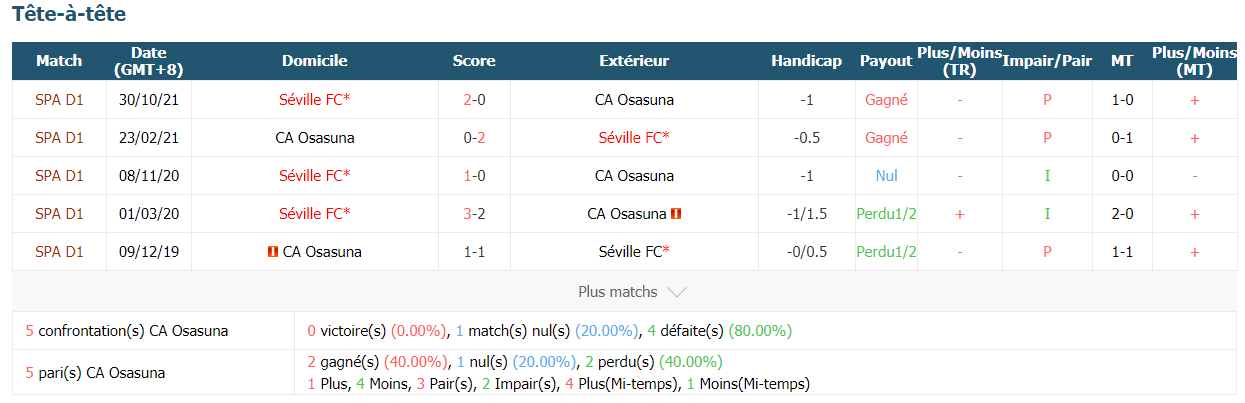The image size is (1245, 403).
Task: Click the 1-1 score on 09/12/19
Action: (x=474, y=251)
